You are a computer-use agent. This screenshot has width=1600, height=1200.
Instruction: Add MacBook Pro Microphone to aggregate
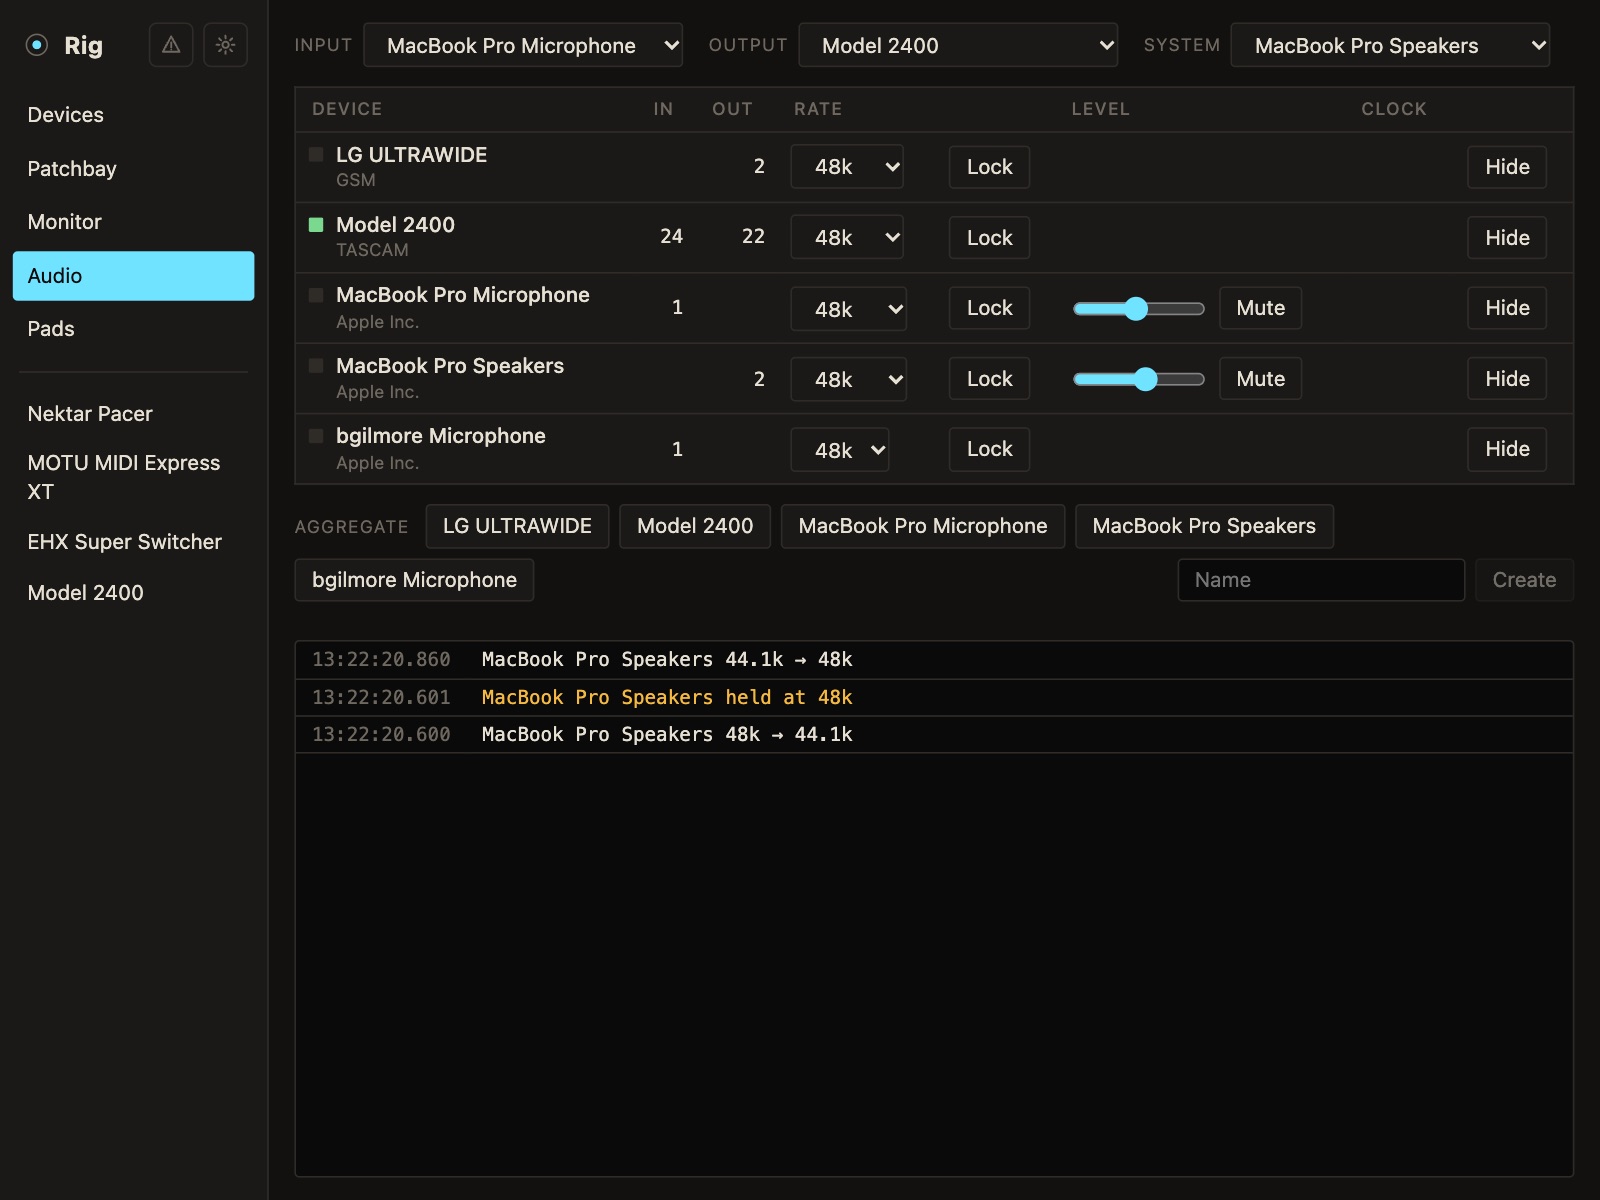tap(922, 526)
